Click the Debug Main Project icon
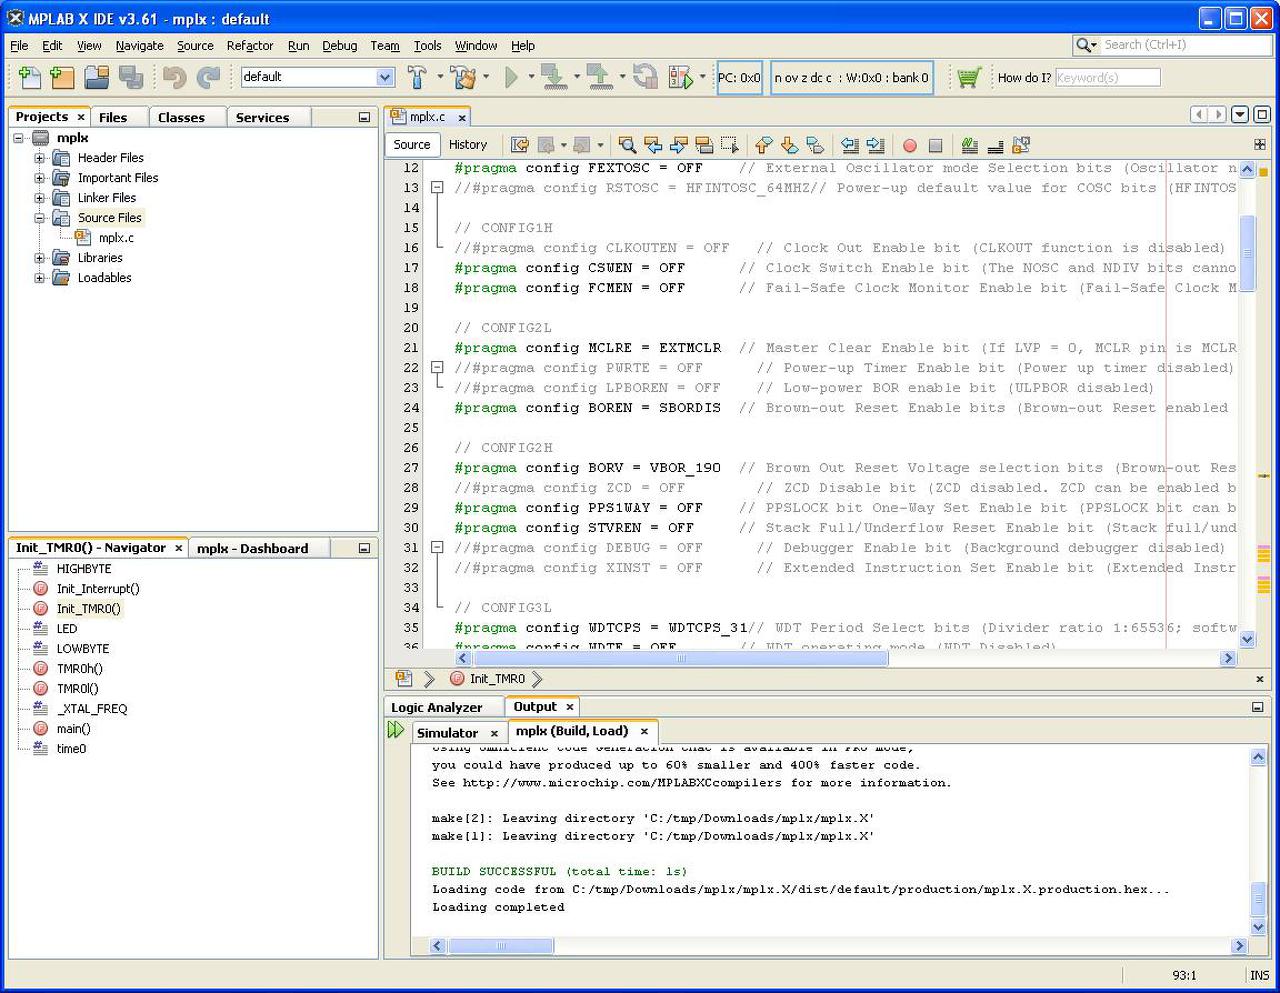The image size is (1280, 993). [681, 77]
